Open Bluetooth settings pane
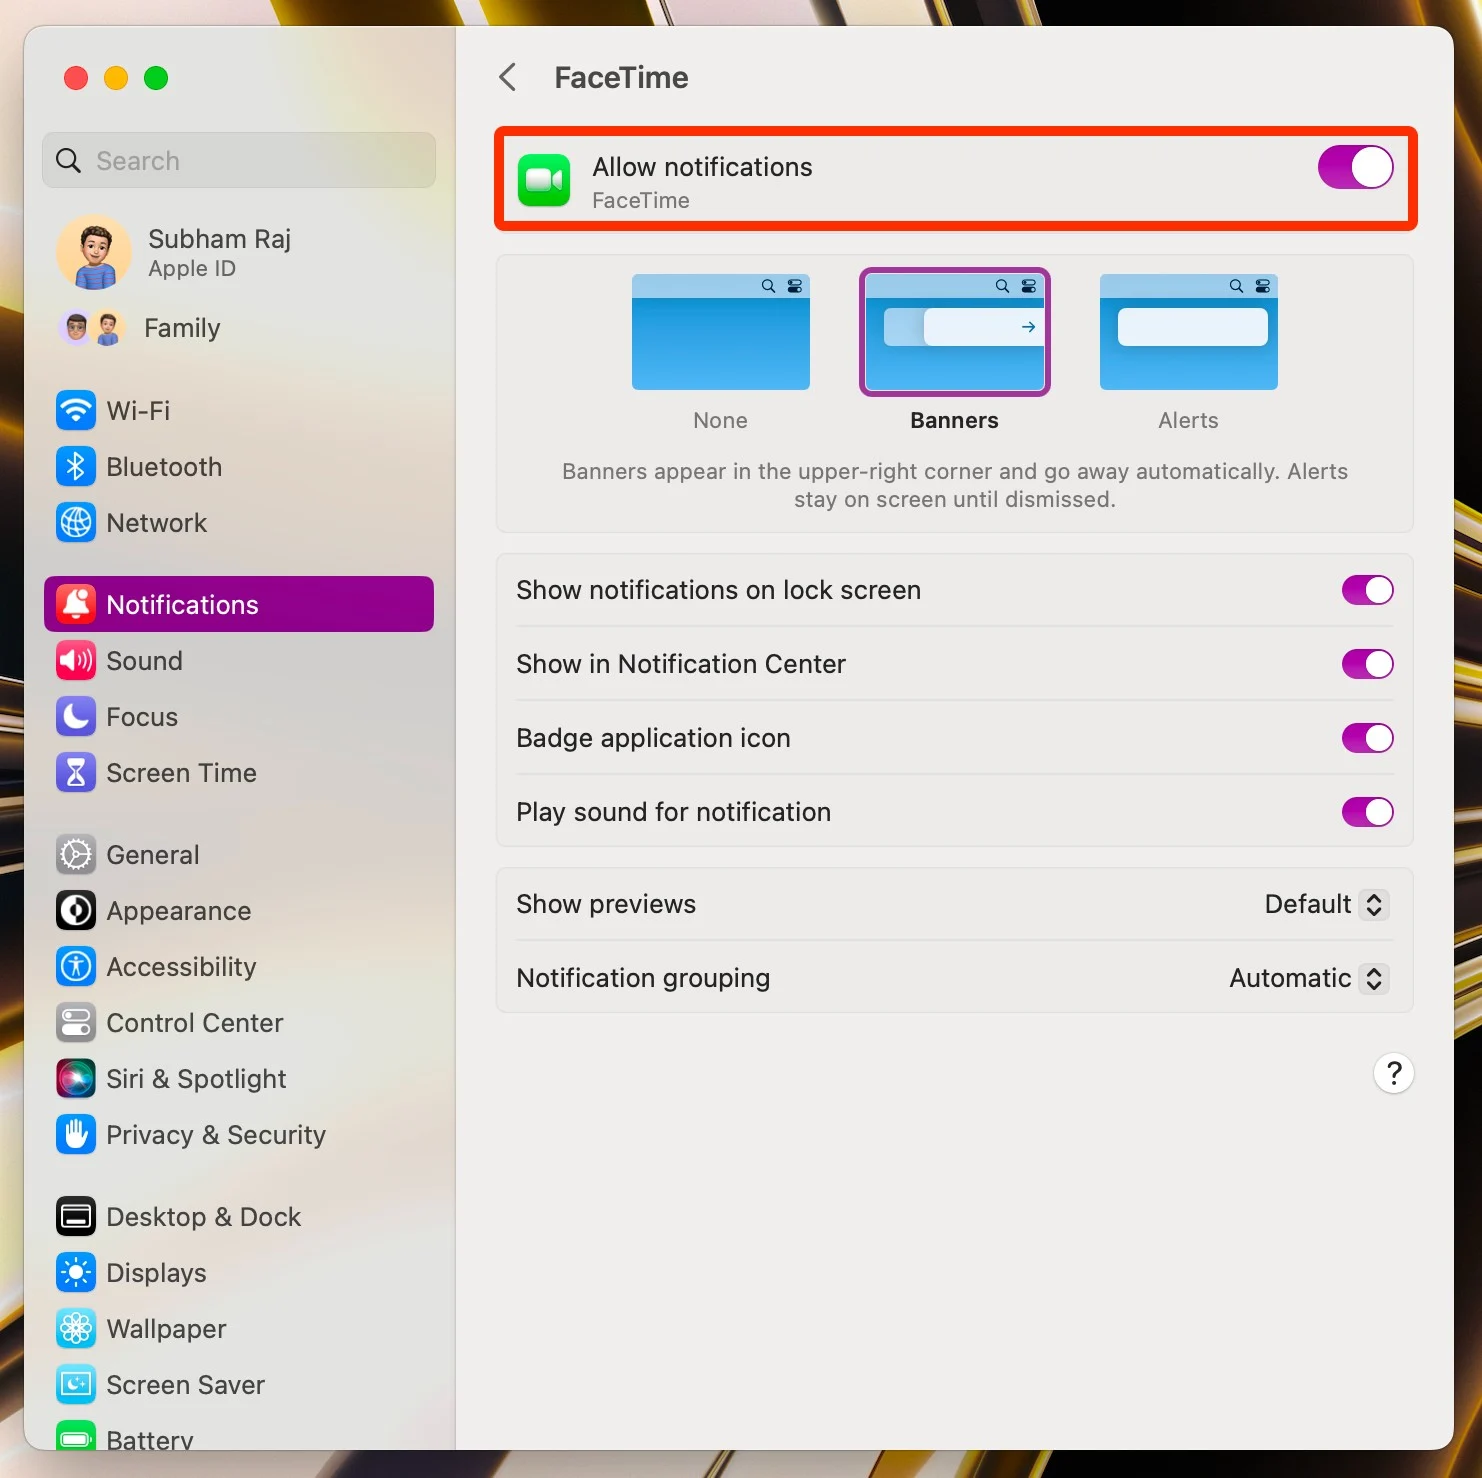This screenshot has height=1478, width=1482. point(239,467)
